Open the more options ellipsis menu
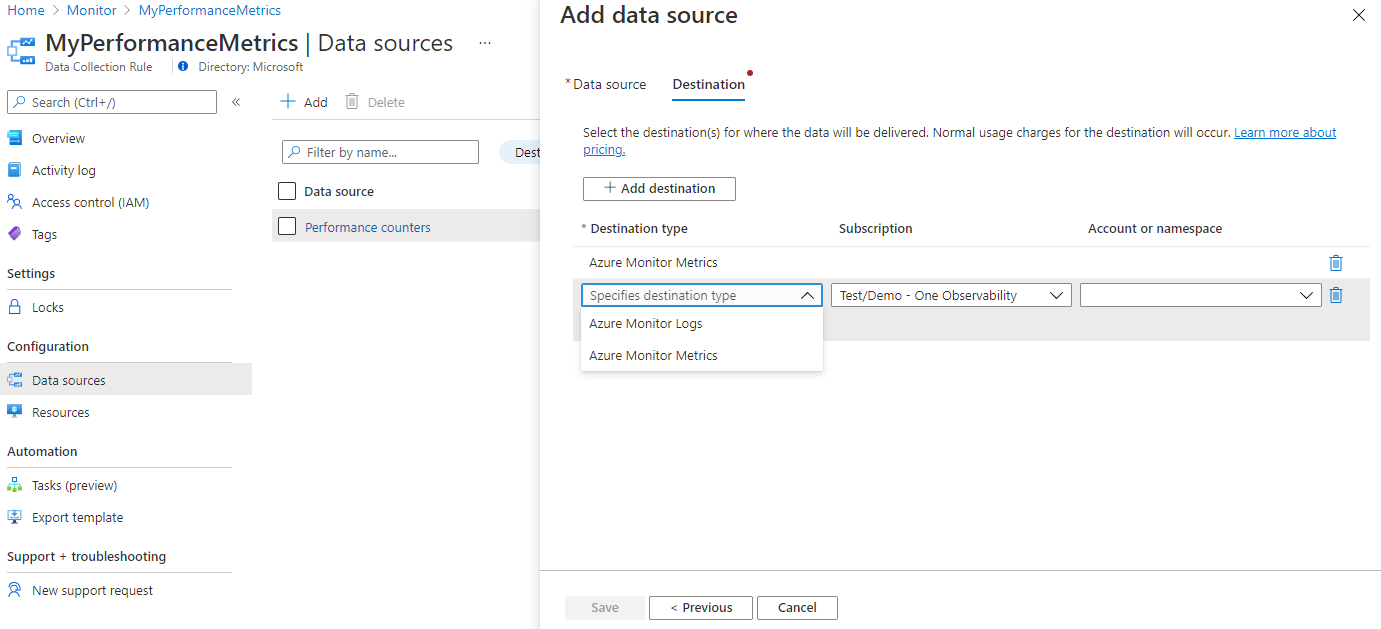The width and height of the screenshot is (1381, 629). point(485,43)
